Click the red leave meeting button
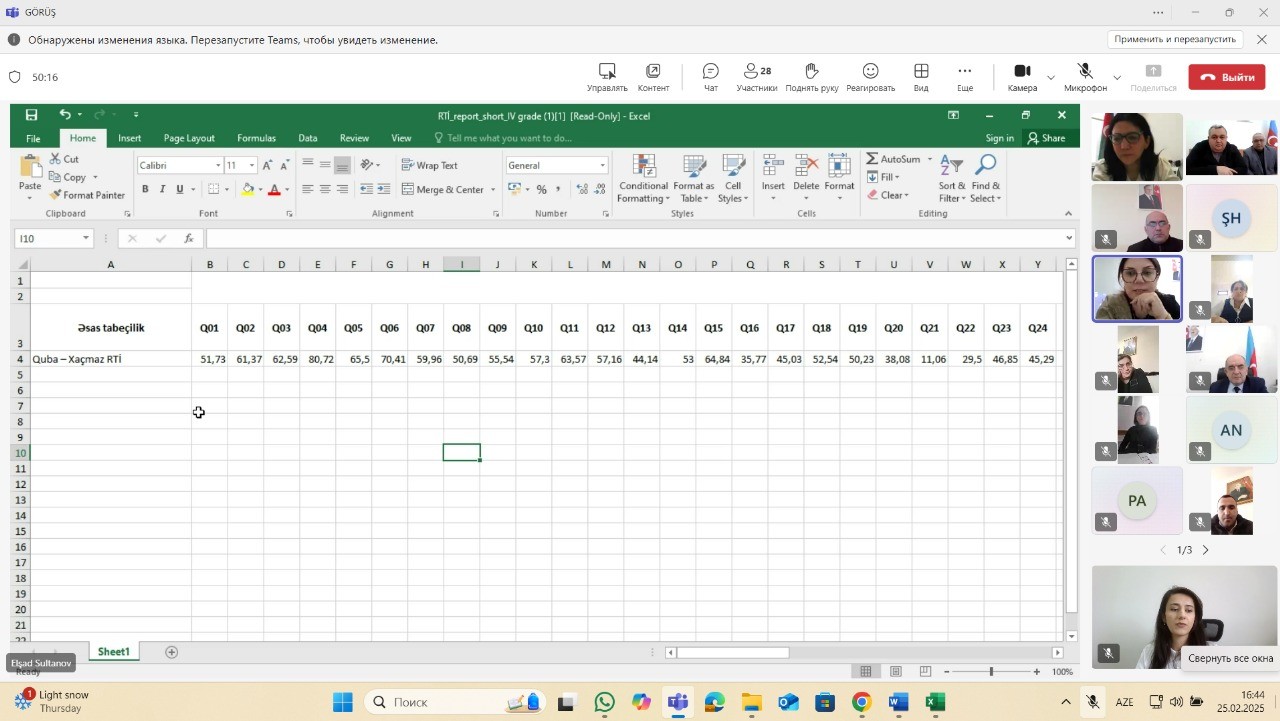This screenshot has width=1280, height=721. 1226,77
